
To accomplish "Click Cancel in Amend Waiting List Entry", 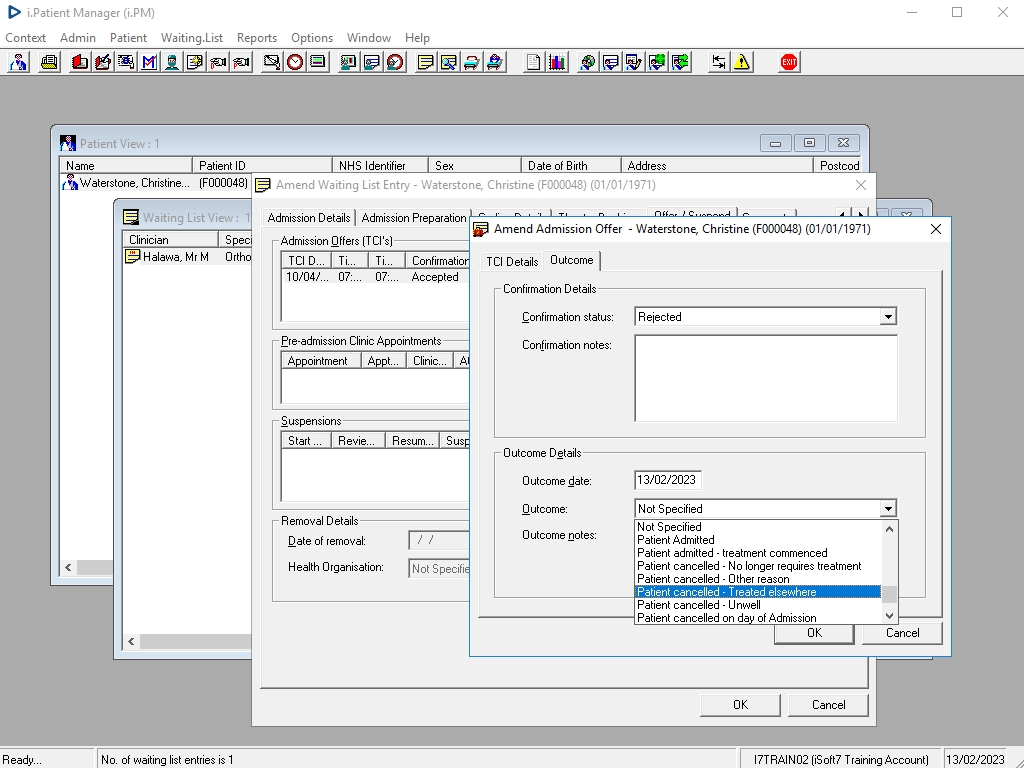I will tap(828, 705).
